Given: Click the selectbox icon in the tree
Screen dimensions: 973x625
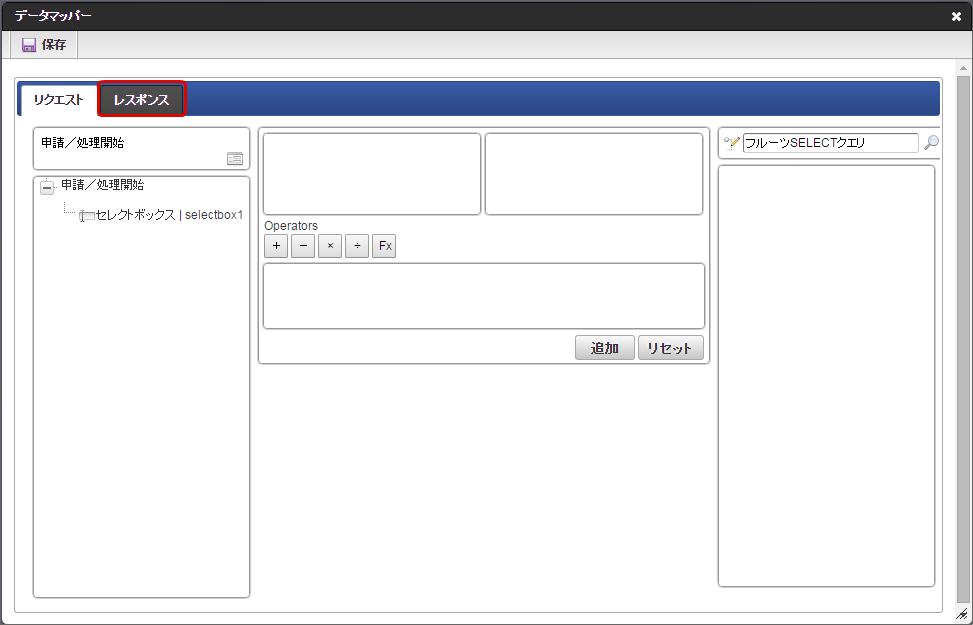Looking at the screenshot, I should point(86,216).
